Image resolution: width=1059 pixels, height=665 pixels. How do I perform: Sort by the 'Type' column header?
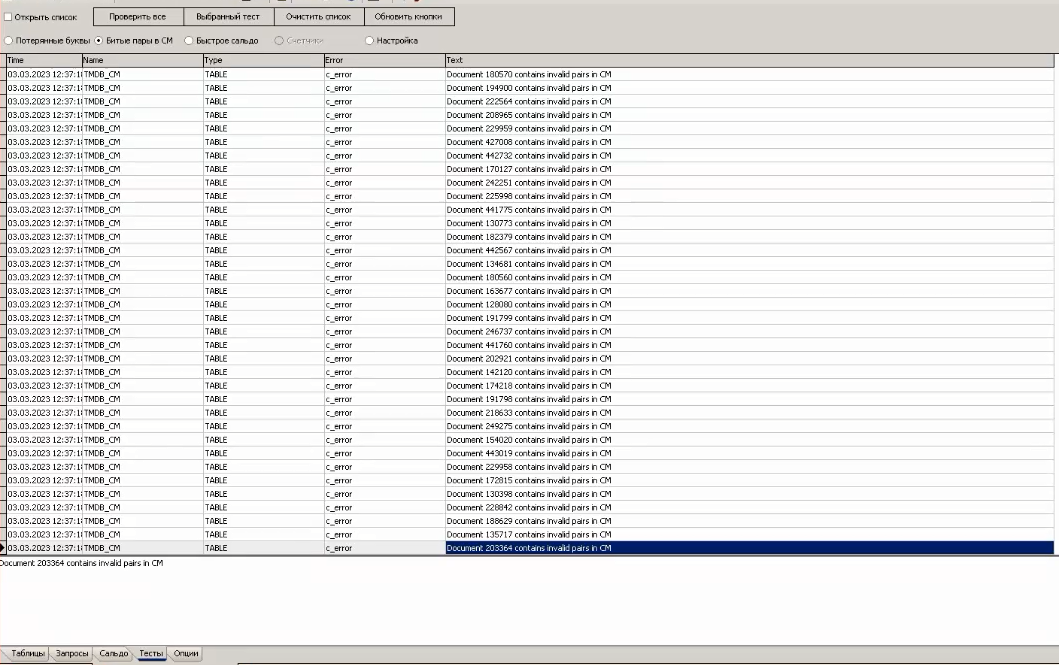click(263, 60)
